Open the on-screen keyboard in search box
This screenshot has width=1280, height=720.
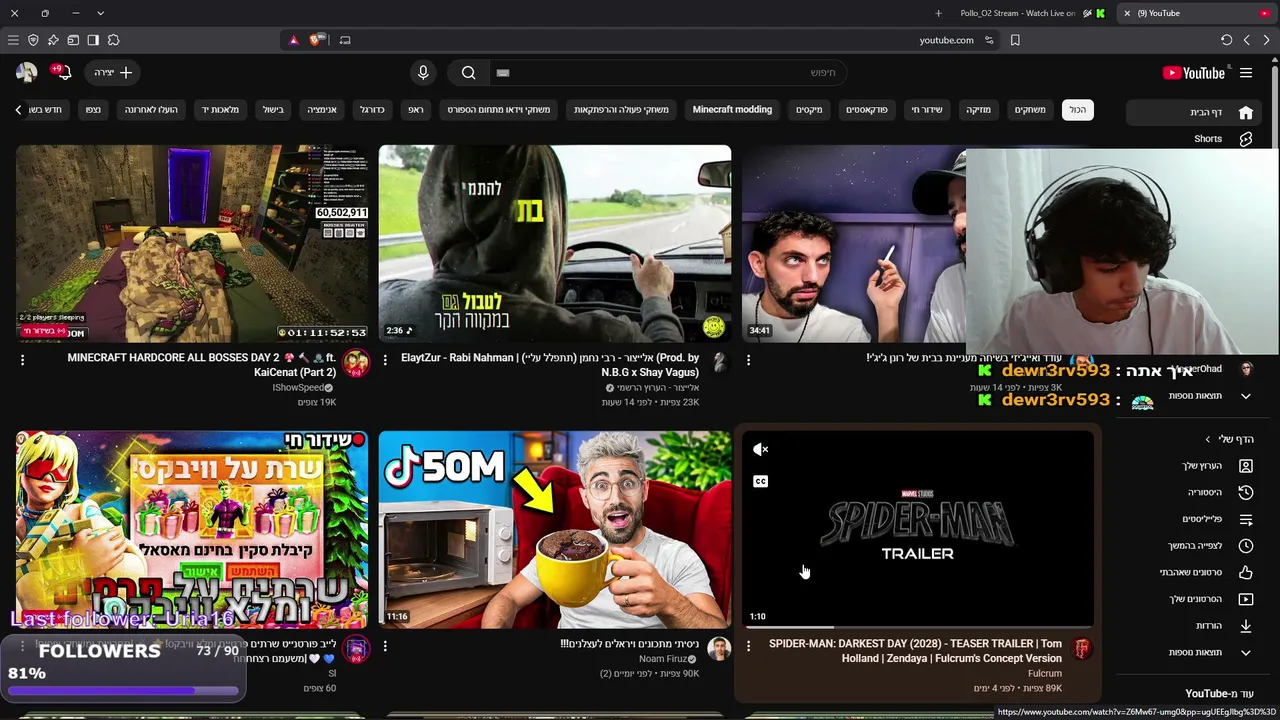(503, 73)
